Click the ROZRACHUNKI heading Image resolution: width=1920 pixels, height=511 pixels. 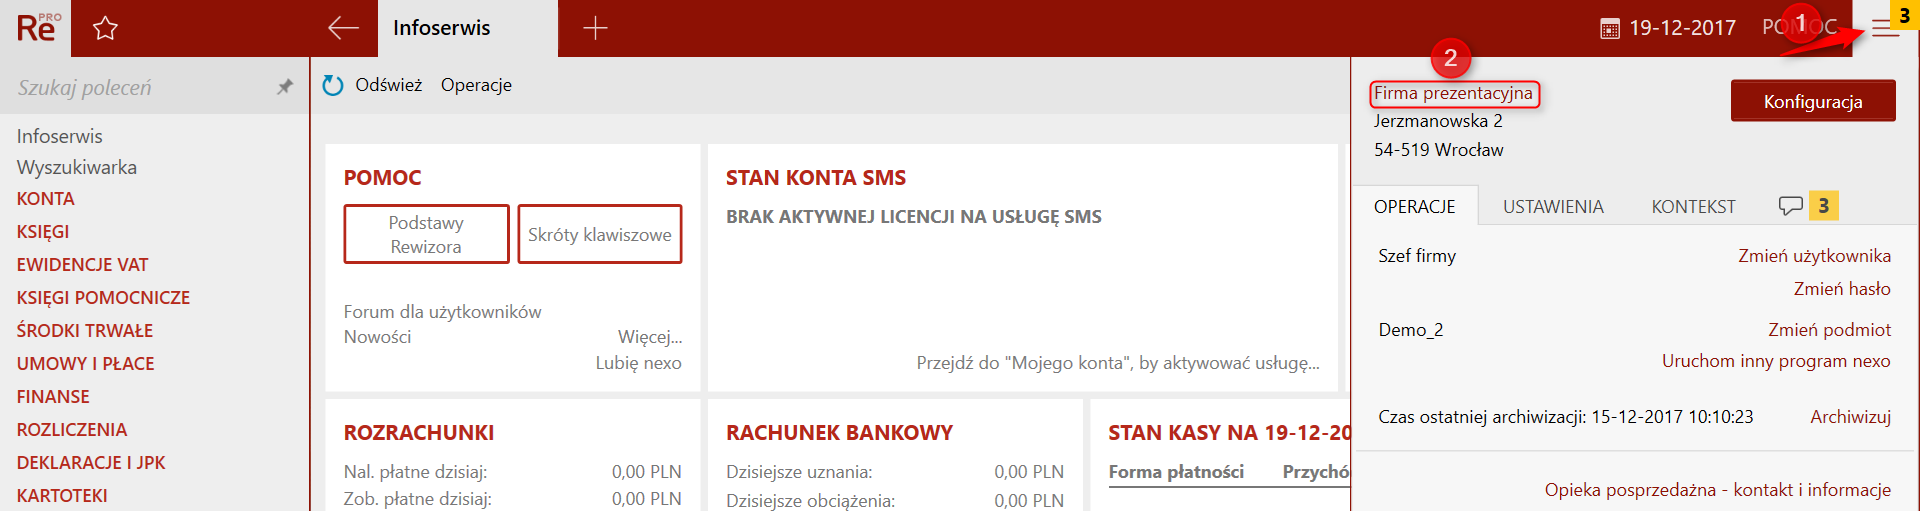point(419,433)
